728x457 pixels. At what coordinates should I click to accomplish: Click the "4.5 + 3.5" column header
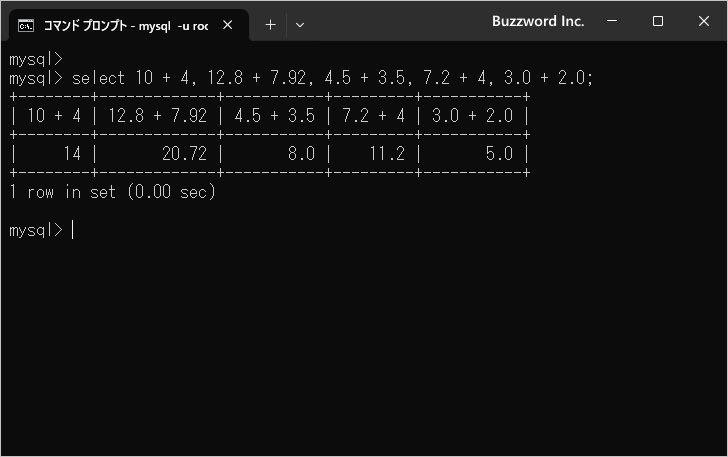click(274, 115)
